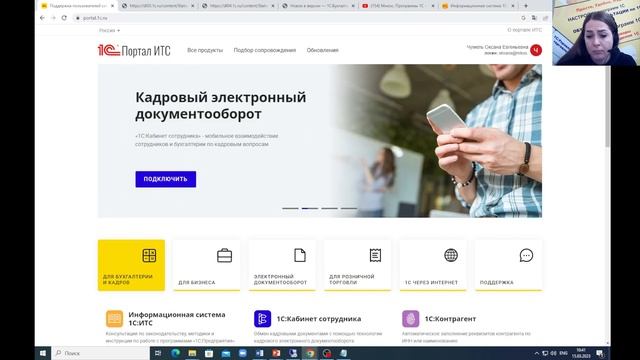Open the Windows Start menu

(x=43, y=353)
